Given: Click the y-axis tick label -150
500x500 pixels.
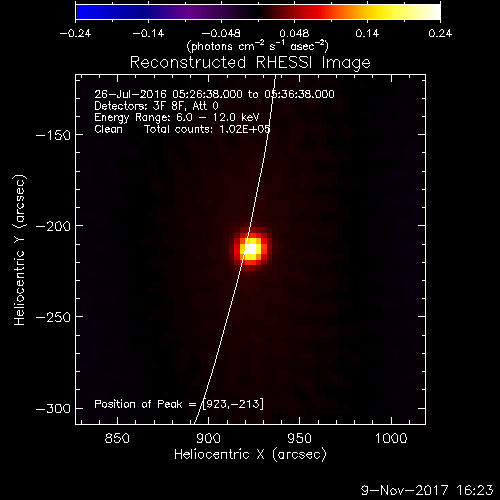Looking at the screenshot, I should click(53, 135).
